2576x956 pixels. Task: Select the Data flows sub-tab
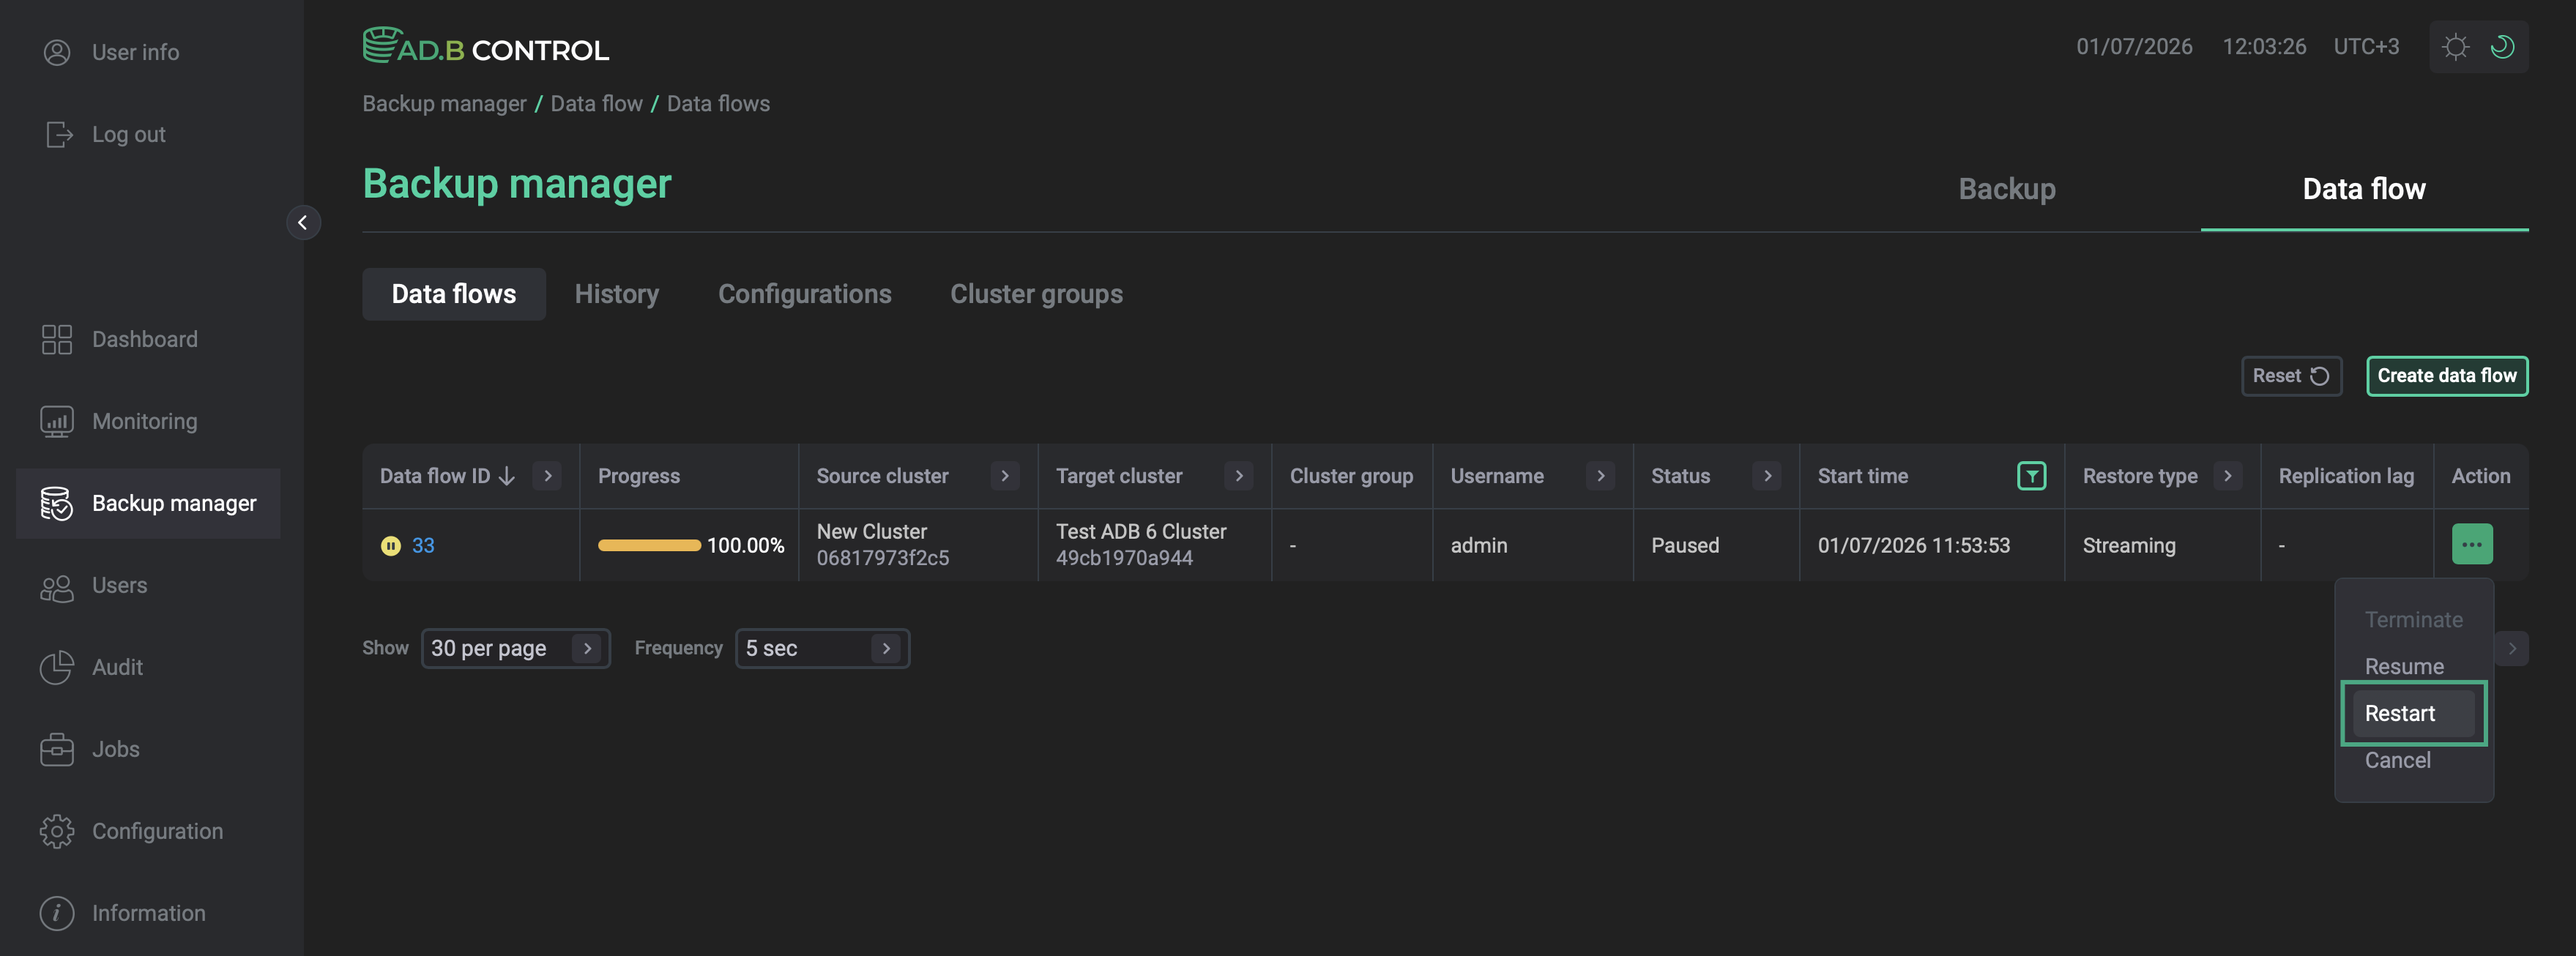(x=453, y=294)
